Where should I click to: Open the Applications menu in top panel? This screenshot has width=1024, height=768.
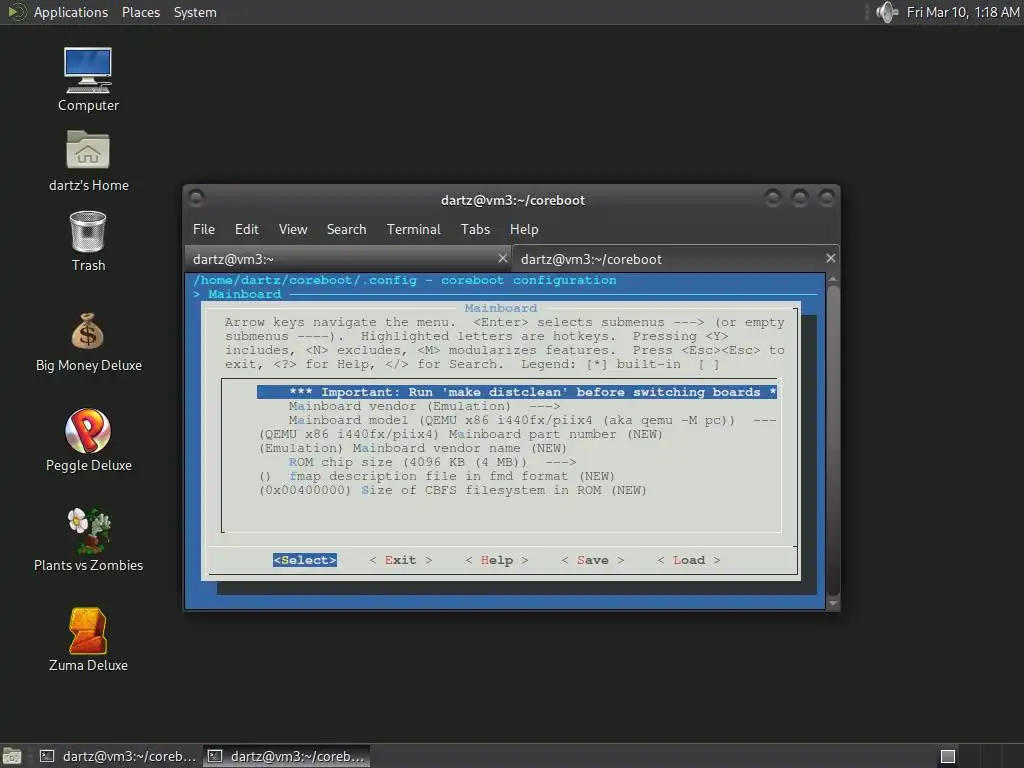point(71,12)
